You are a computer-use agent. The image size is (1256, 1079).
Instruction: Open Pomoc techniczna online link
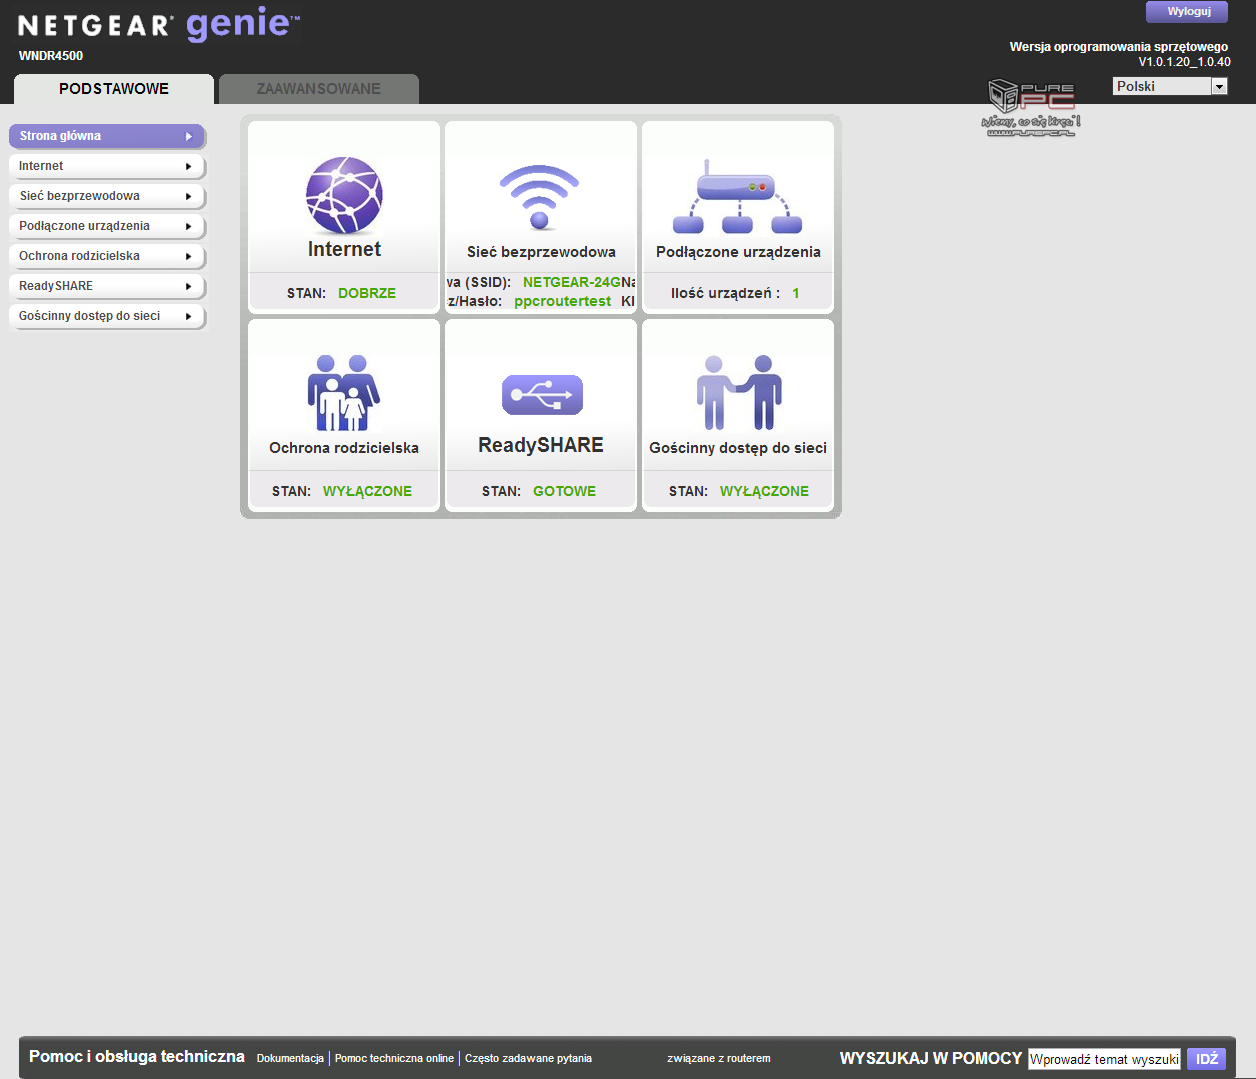pos(394,1058)
